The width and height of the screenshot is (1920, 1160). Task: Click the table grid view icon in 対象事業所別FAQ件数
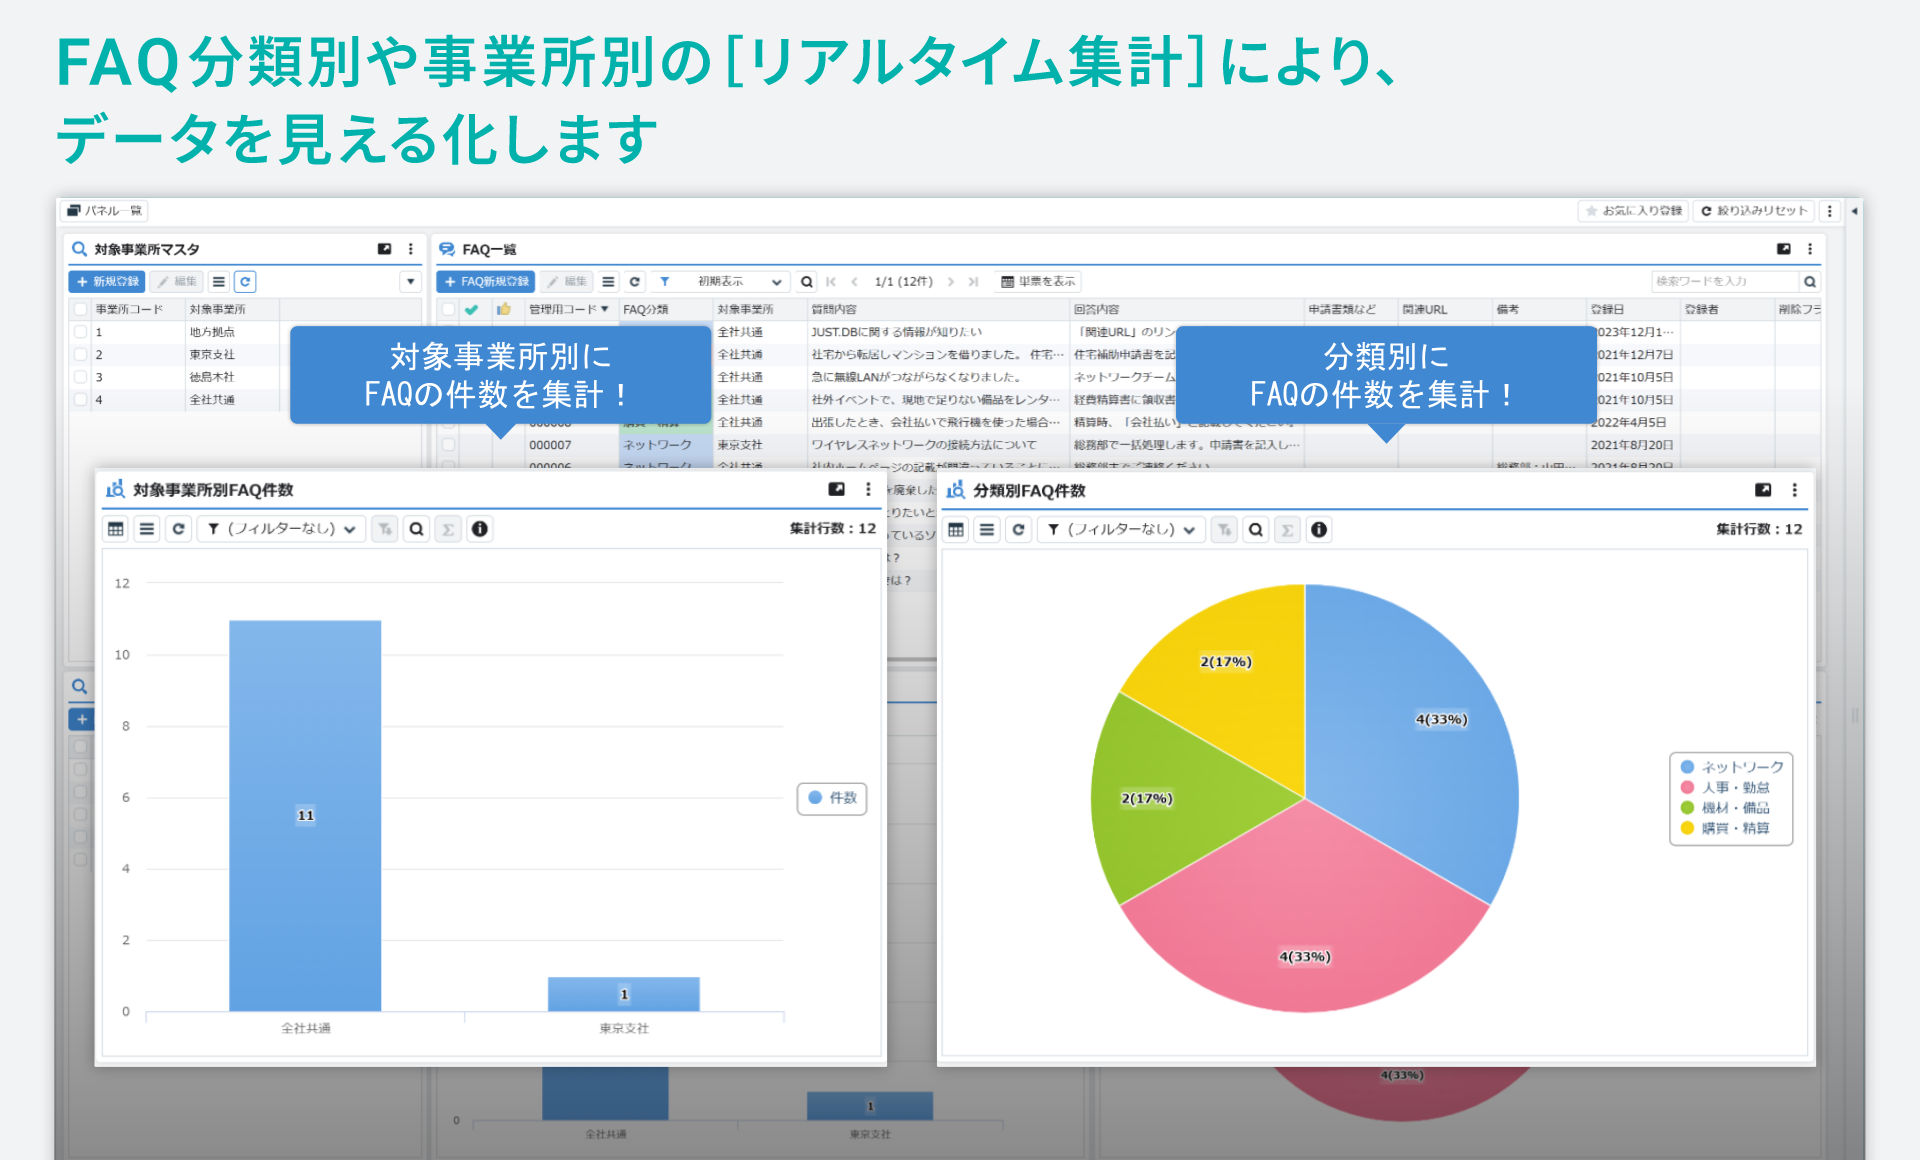click(x=115, y=529)
